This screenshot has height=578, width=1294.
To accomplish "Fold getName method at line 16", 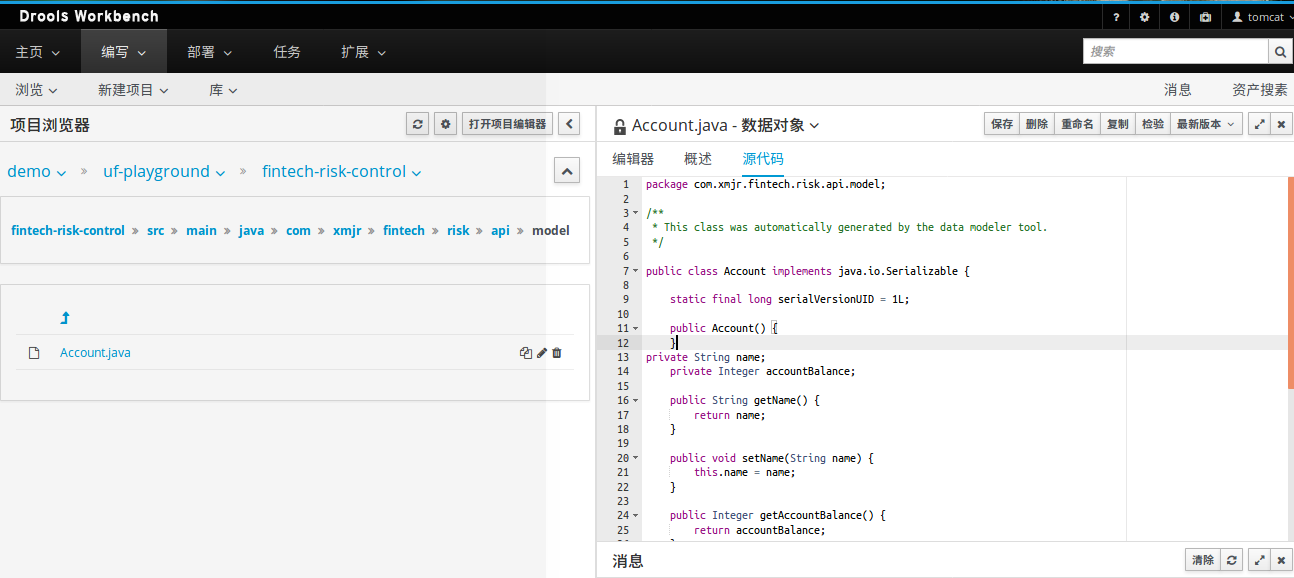I will (636, 400).
